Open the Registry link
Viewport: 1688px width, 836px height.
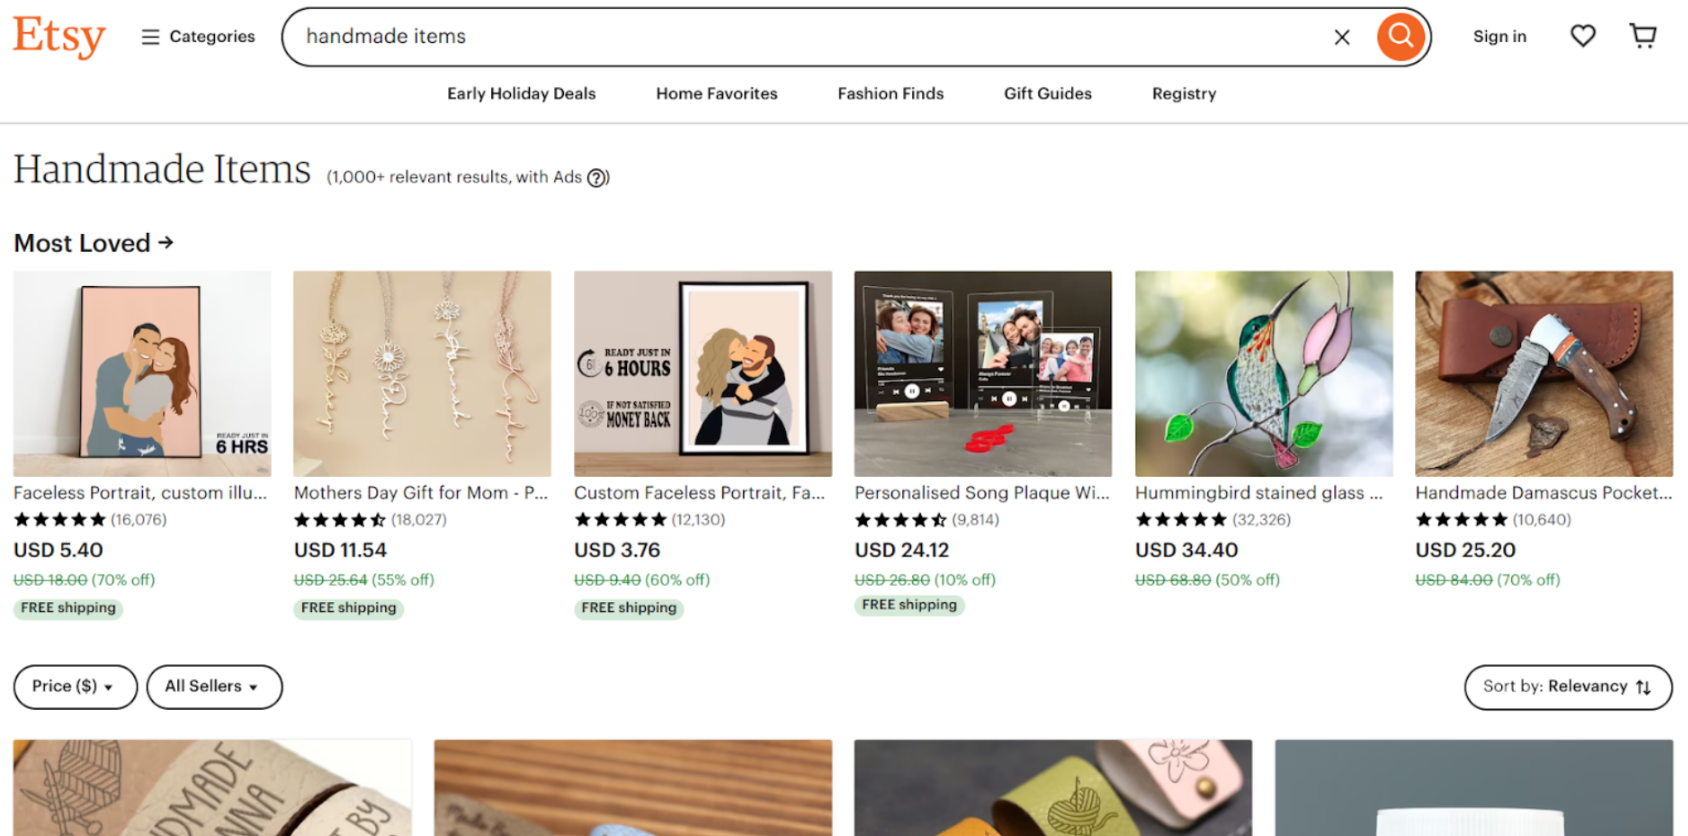pos(1183,94)
